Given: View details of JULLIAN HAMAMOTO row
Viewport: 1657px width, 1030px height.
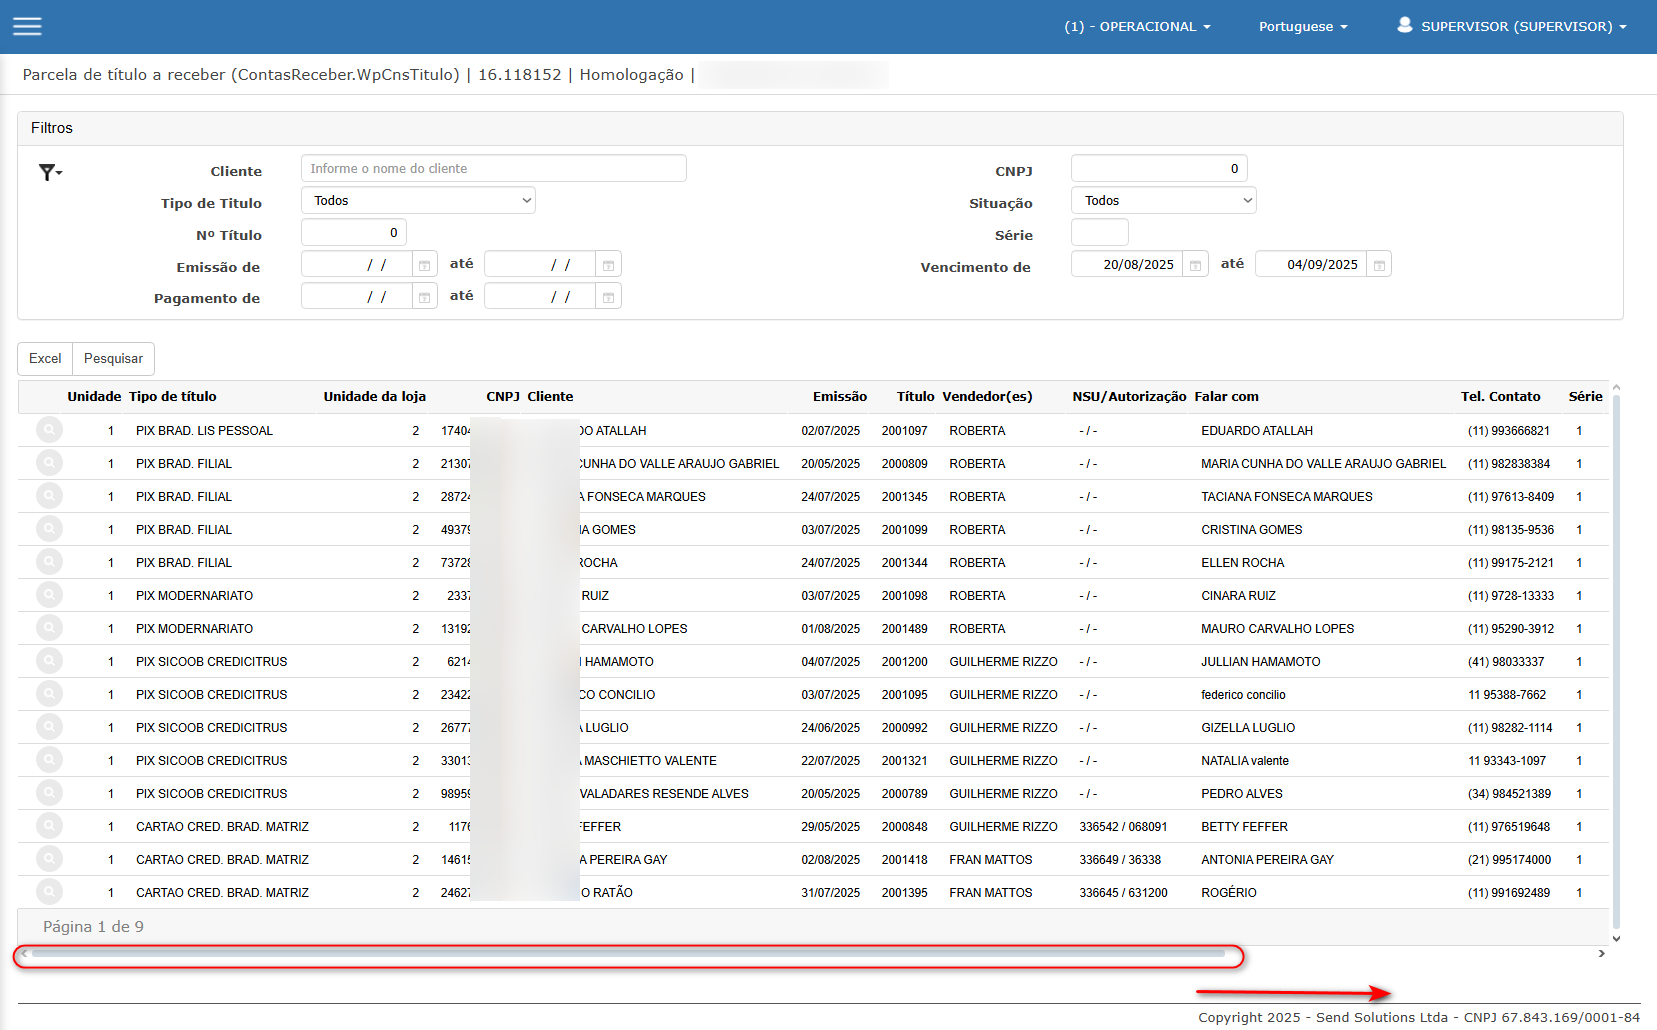Looking at the screenshot, I should (49, 661).
